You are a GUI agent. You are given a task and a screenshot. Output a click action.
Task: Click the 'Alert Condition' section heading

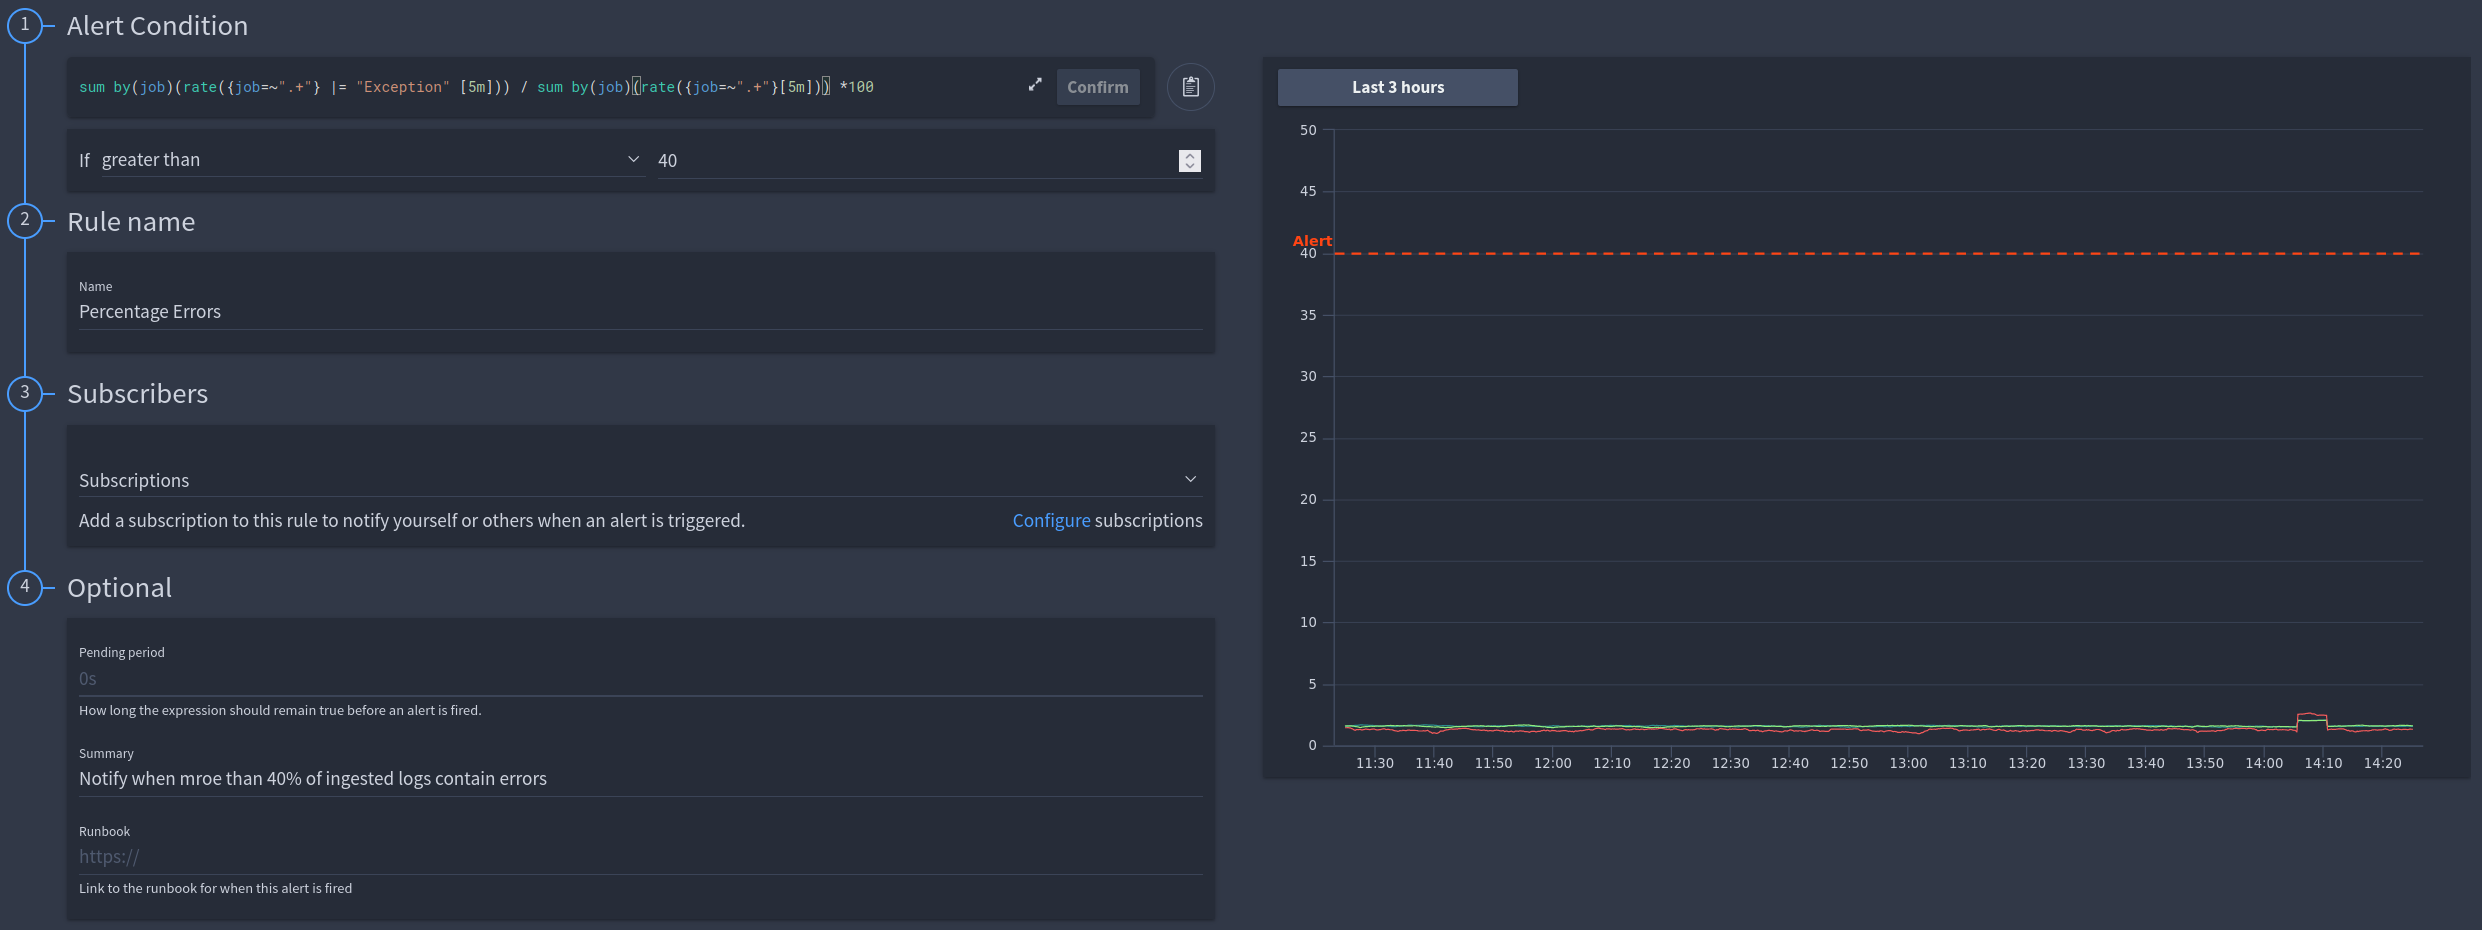[157, 26]
